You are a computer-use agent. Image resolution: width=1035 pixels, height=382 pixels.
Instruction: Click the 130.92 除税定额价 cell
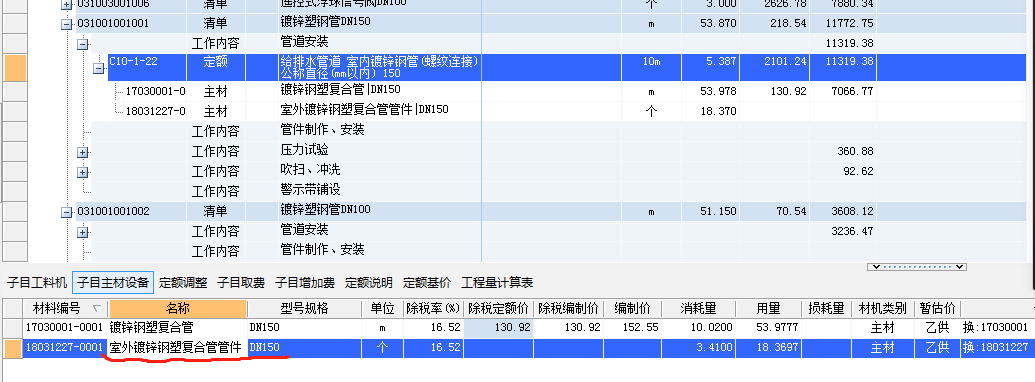point(498,327)
